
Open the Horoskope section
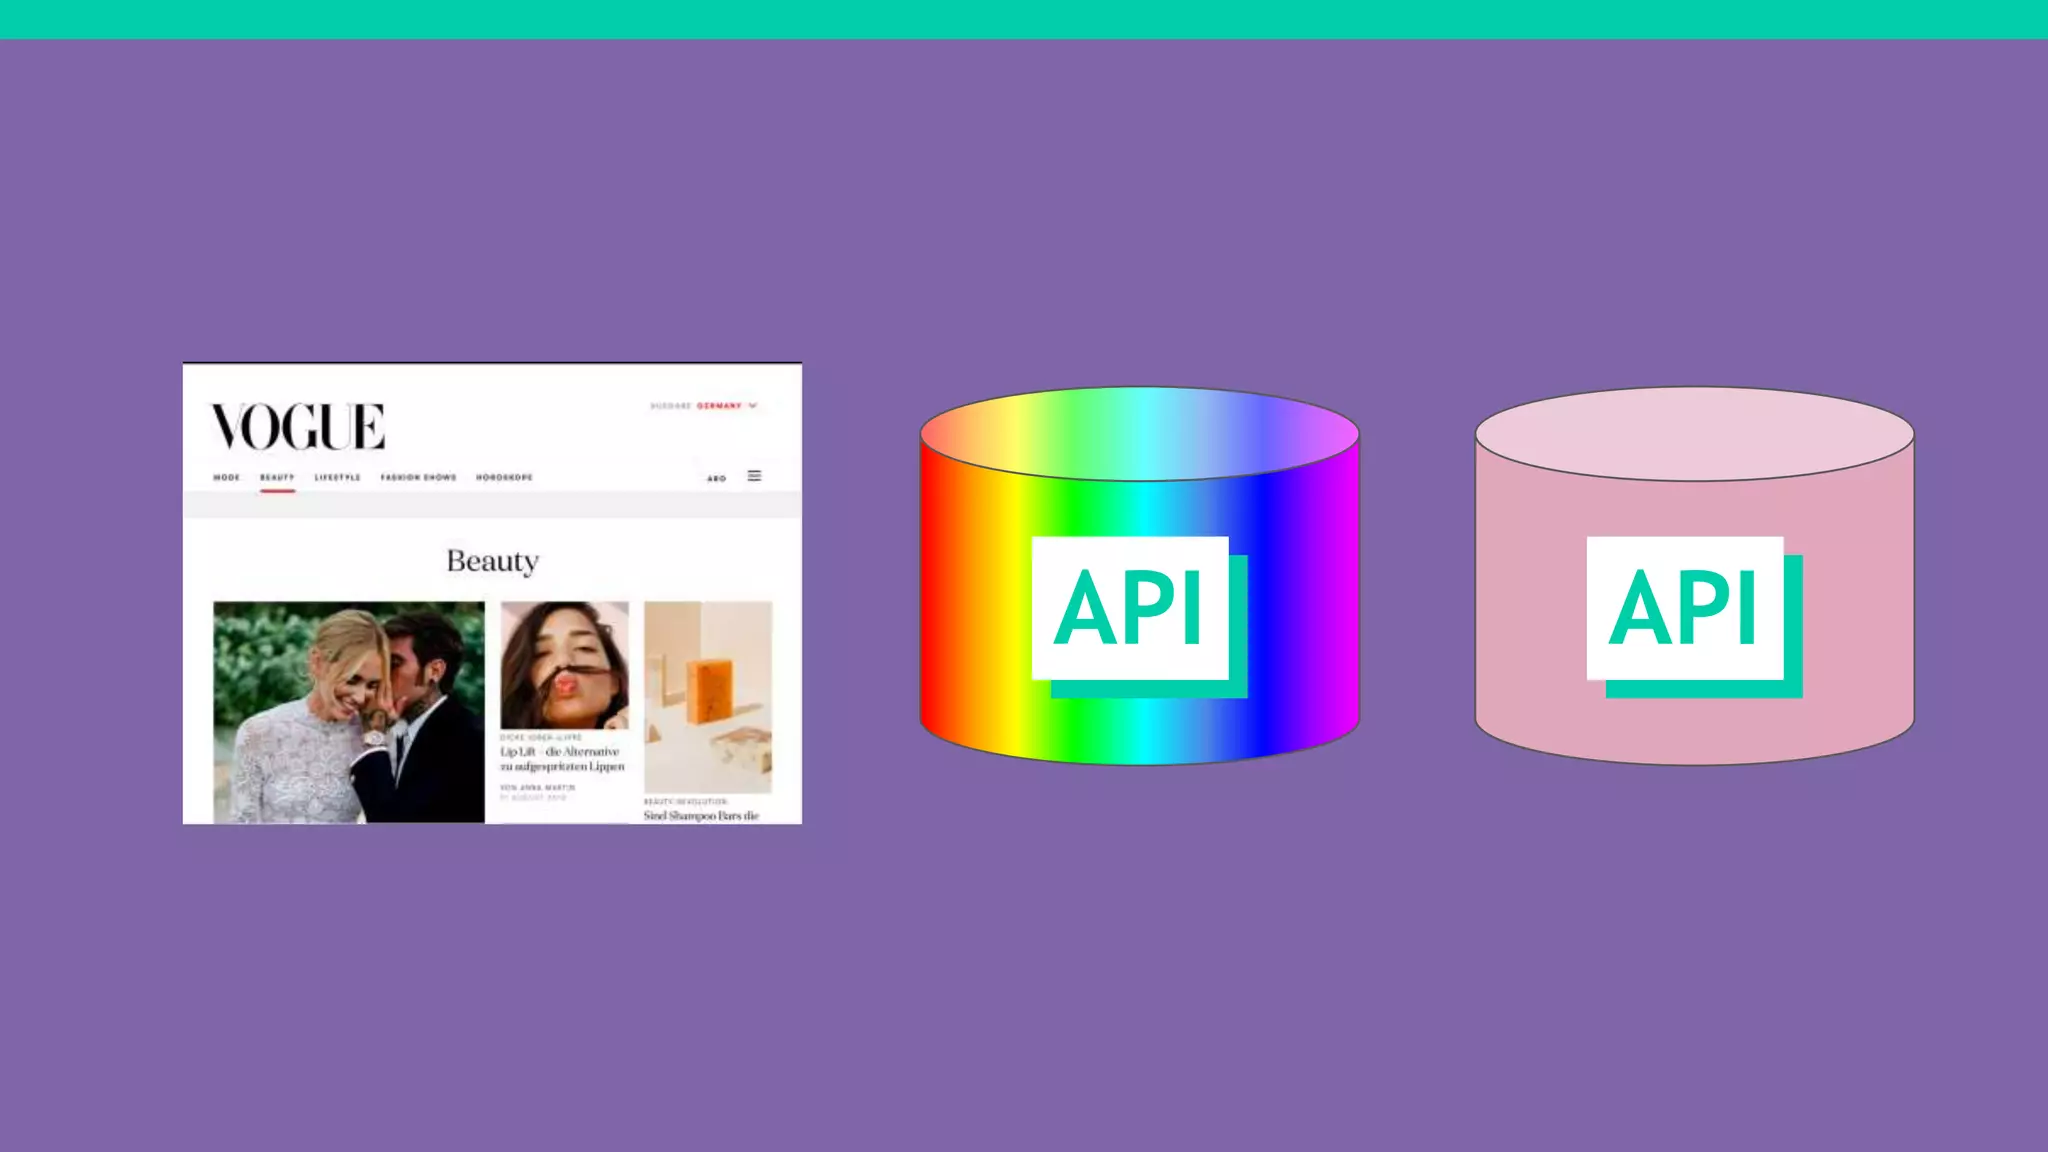[504, 478]
